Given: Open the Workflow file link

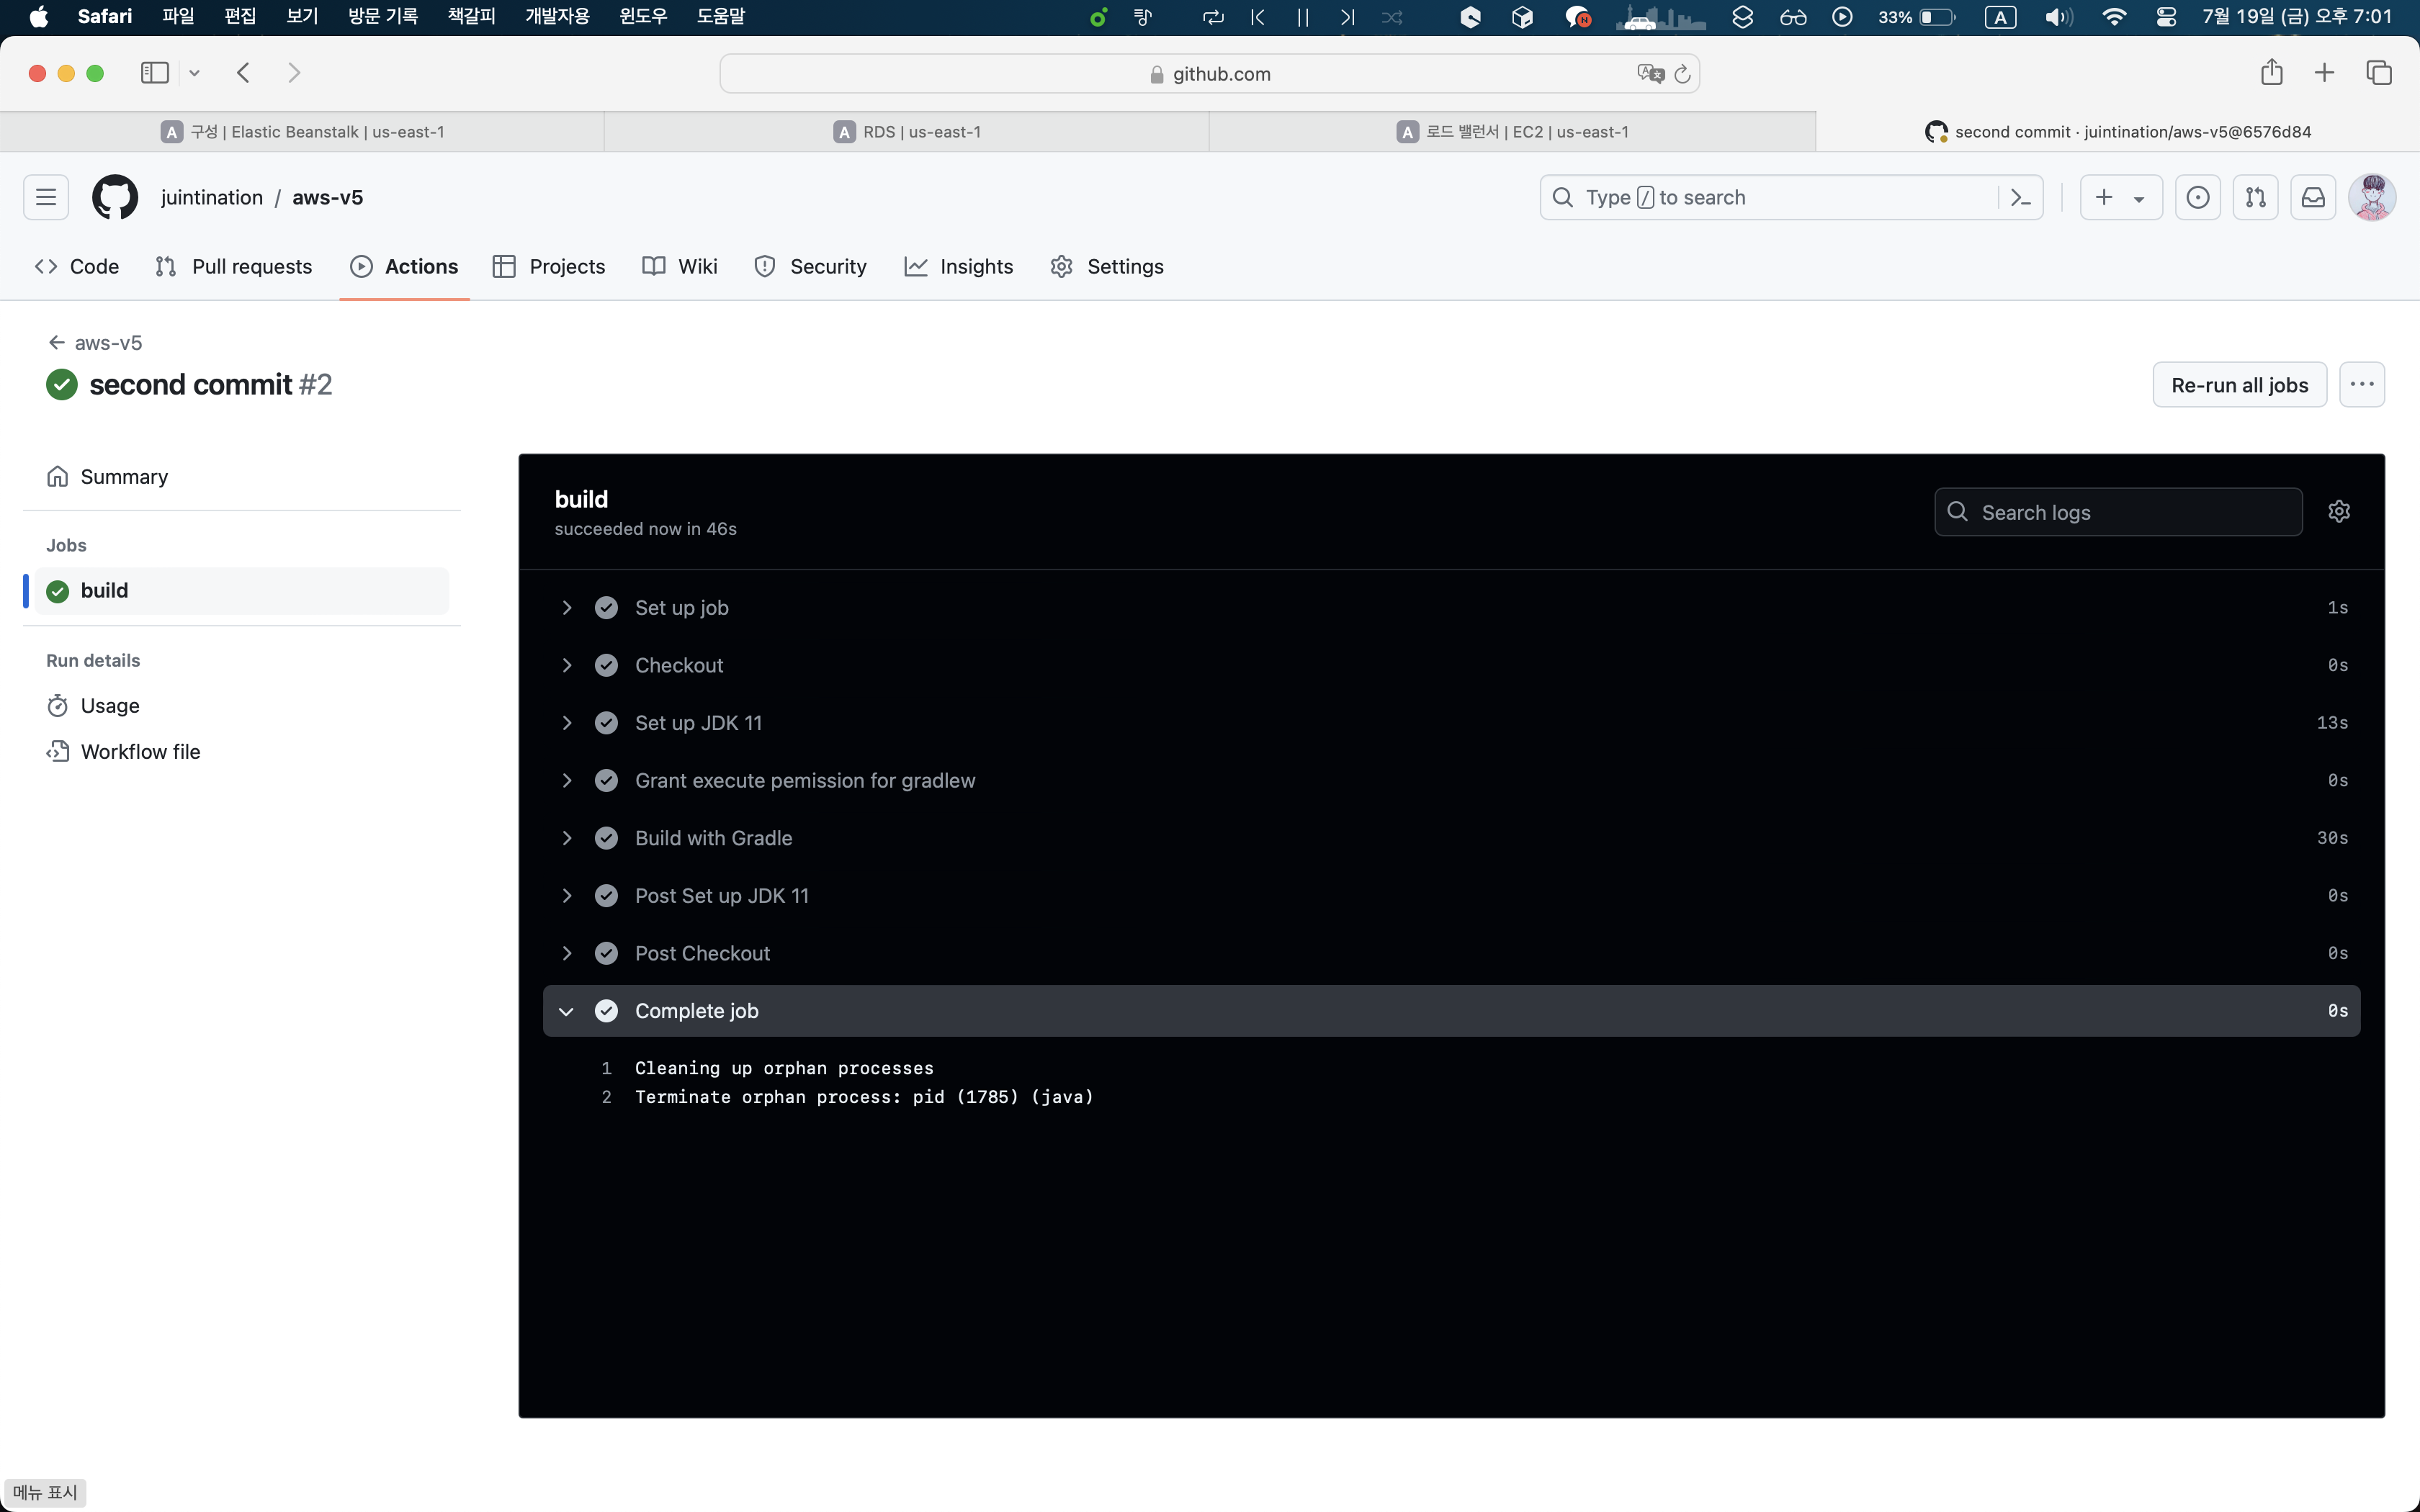Looking at the screenshot, I should 140,751.
